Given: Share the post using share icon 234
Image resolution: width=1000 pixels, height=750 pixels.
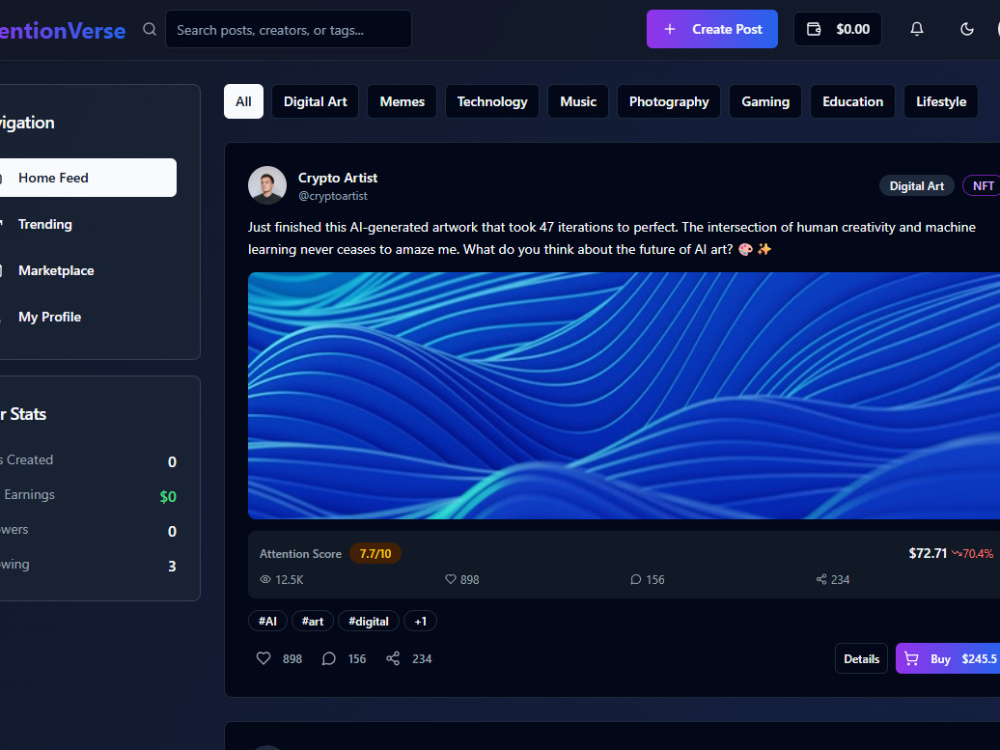Looking at the screenshot, I should (x=393, y=658).
